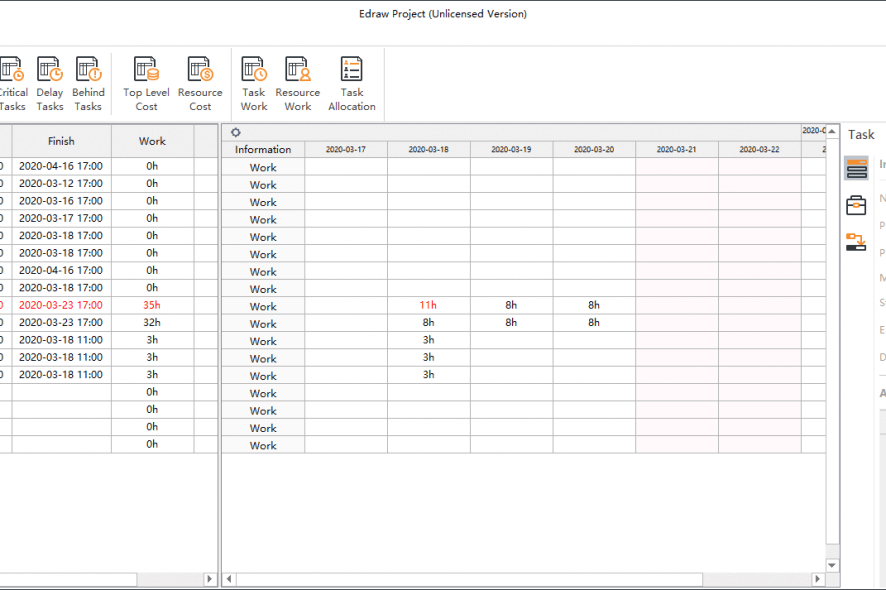Click the 2020-03-19 date column header

pyautogui.click(x=511, y=149)
